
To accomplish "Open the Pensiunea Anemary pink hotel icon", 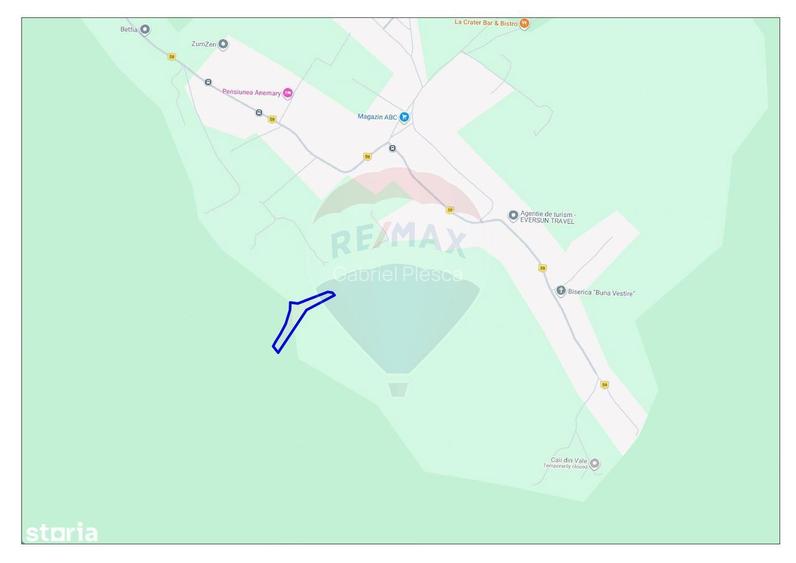I will [x=288, y=93].
